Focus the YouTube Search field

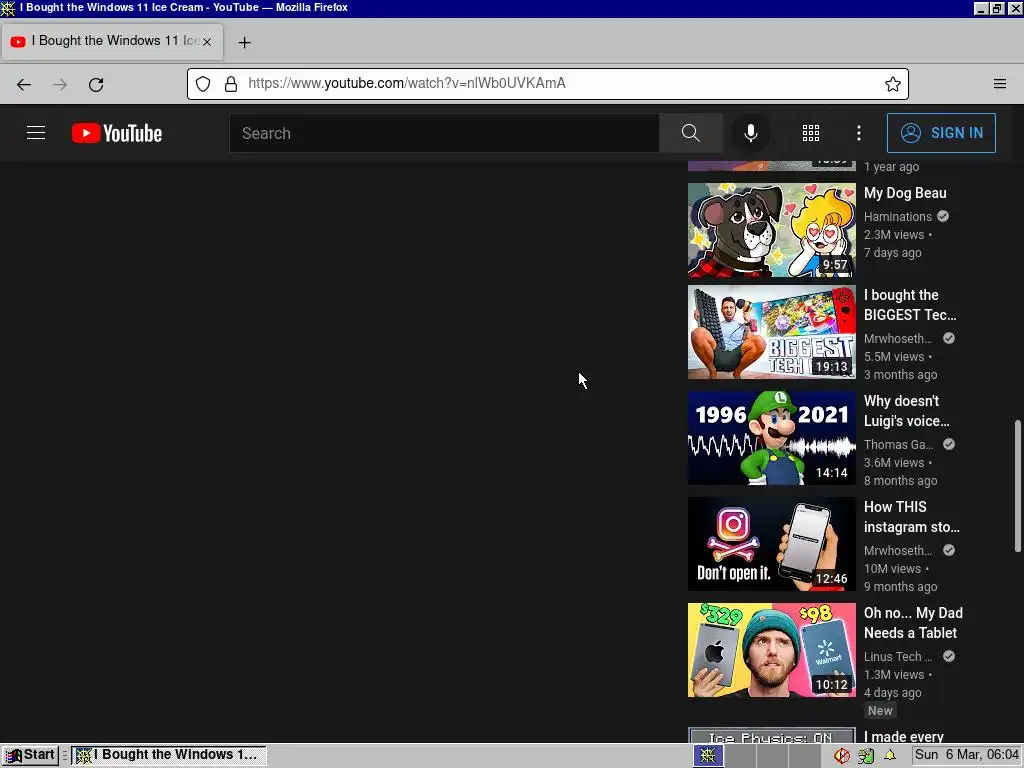[444, 133]
